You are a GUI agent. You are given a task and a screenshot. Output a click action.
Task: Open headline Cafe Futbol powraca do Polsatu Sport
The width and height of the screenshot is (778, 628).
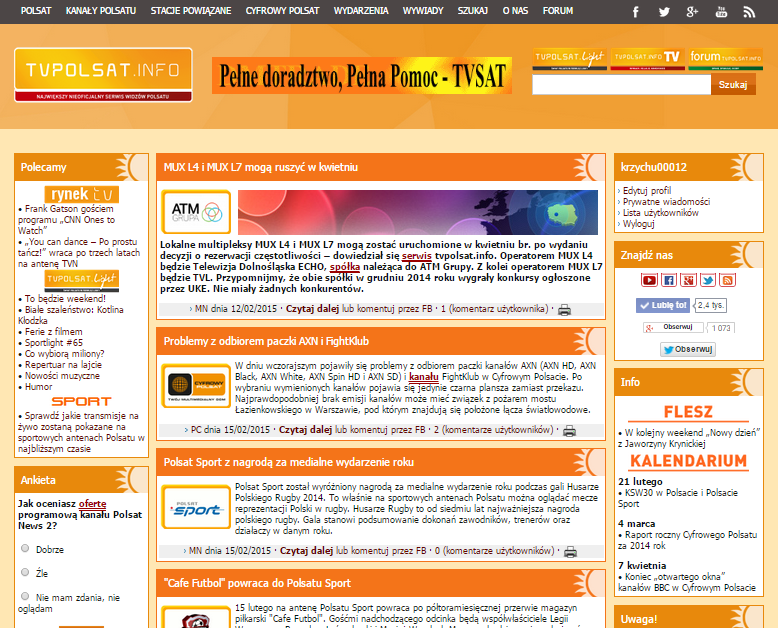[257, 583]
